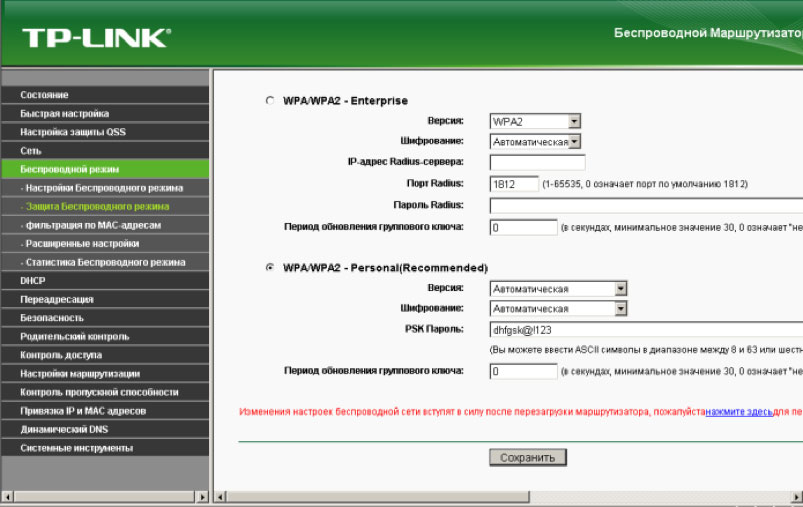This screenshot has height=507, width=803.
Task: Click the TP-LINK logo
Action: [x=96, y=38]
